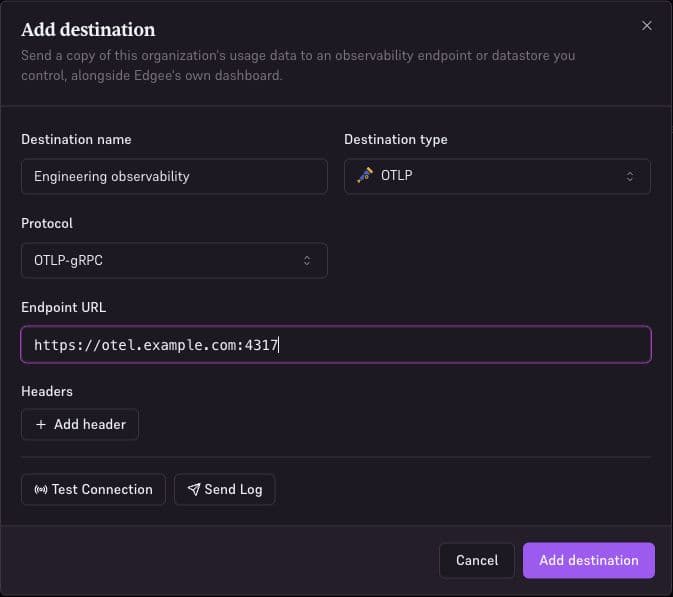673x597 pixels.
Task: Click the Test Connection button
Action: tap(93, 489)
